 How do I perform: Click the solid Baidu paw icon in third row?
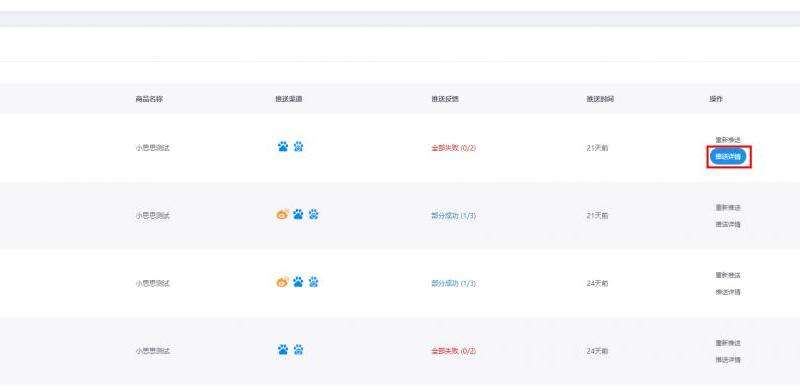[298, 282]
